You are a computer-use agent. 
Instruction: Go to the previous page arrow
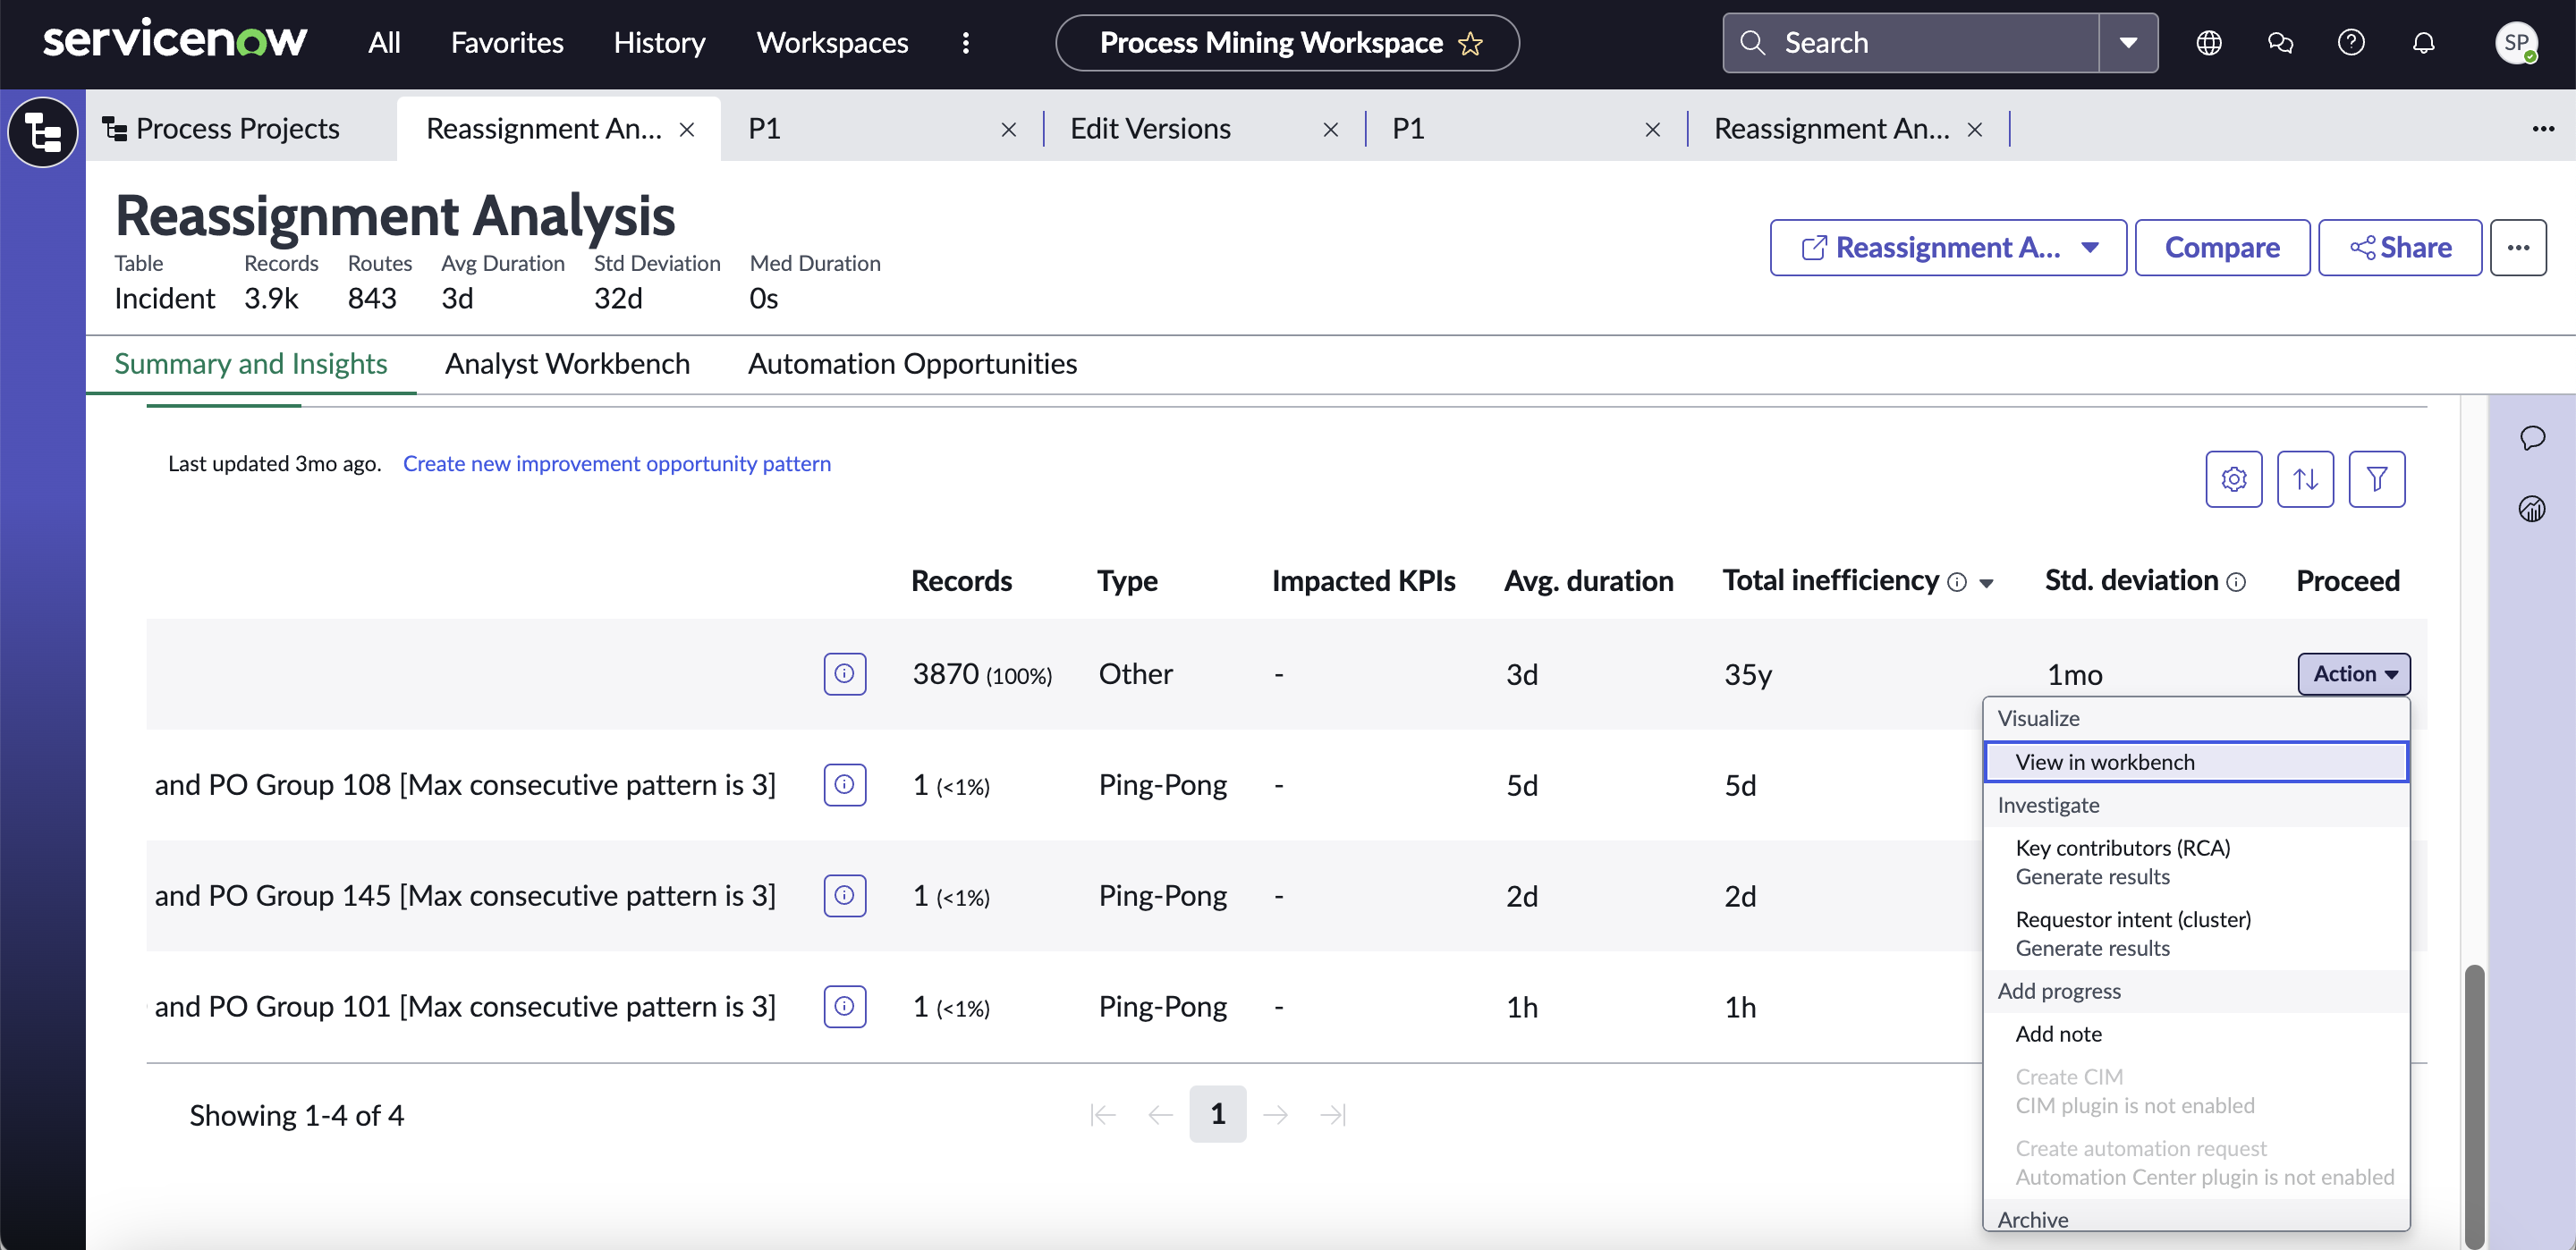1160,1114
